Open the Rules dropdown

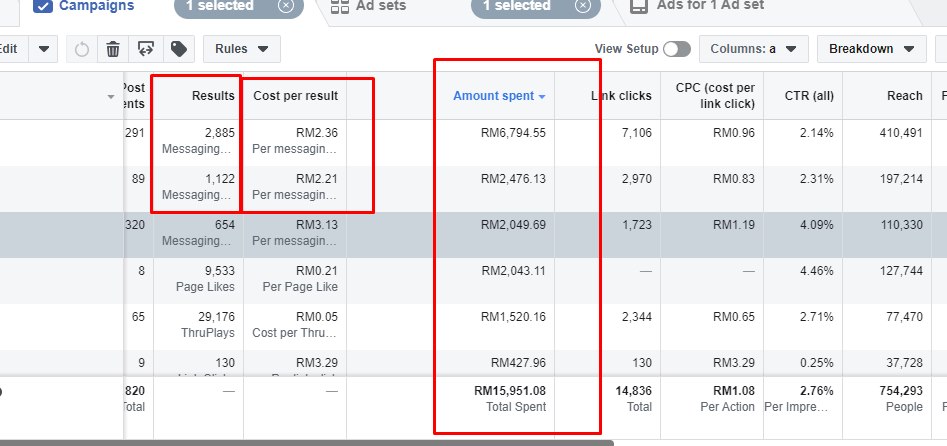pyautogui.click(x=242, y=49)
